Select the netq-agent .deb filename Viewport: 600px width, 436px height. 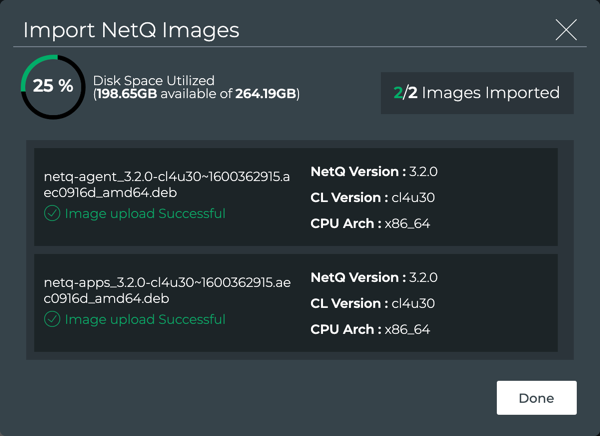click(x=138, y=186)
